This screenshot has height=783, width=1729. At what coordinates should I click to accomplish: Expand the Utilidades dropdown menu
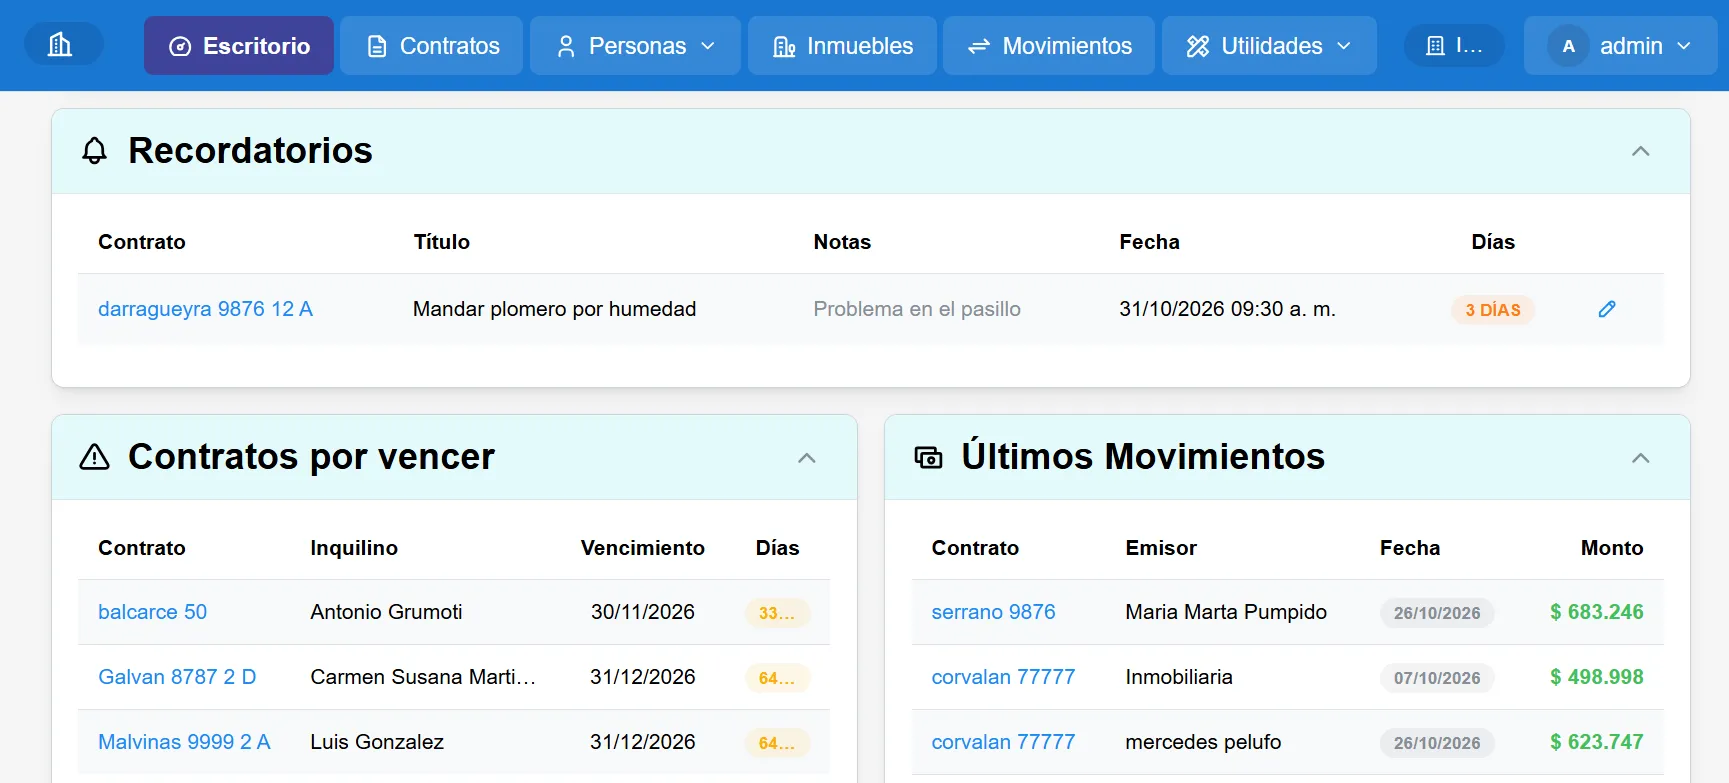tap(1270, 46)
